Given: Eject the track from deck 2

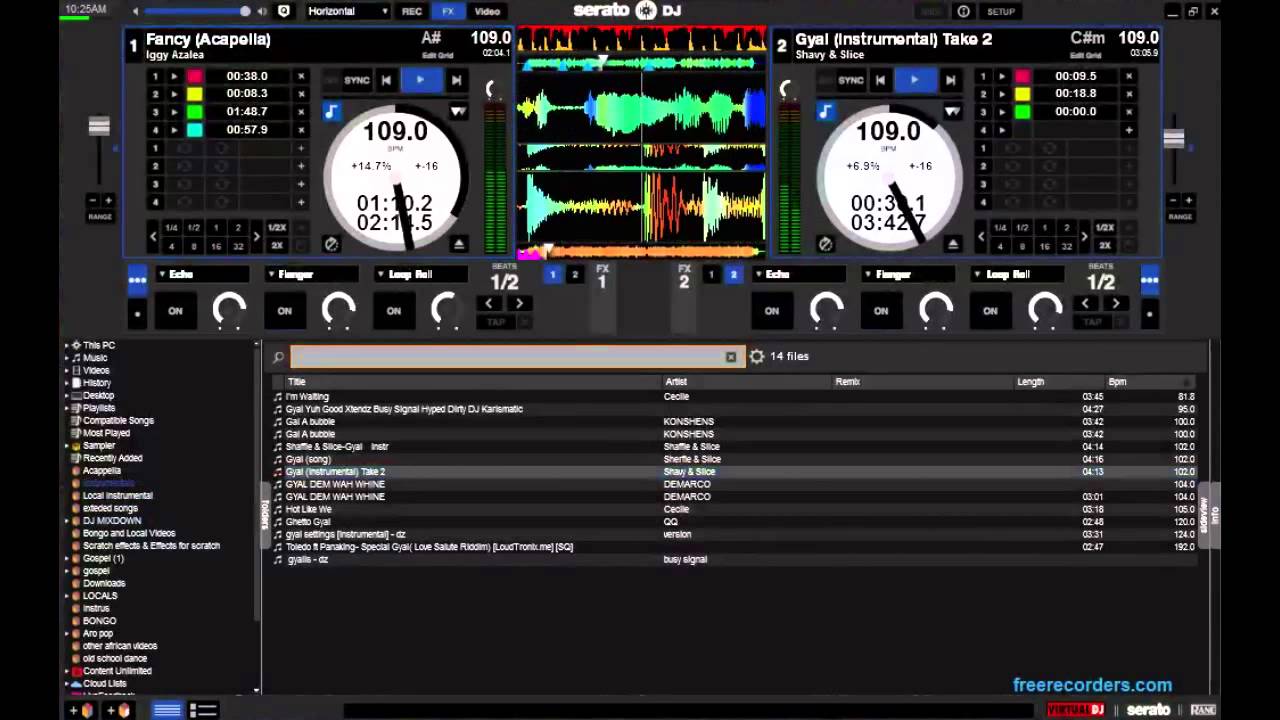Looking at the screenshot, I should pos(952,244).
